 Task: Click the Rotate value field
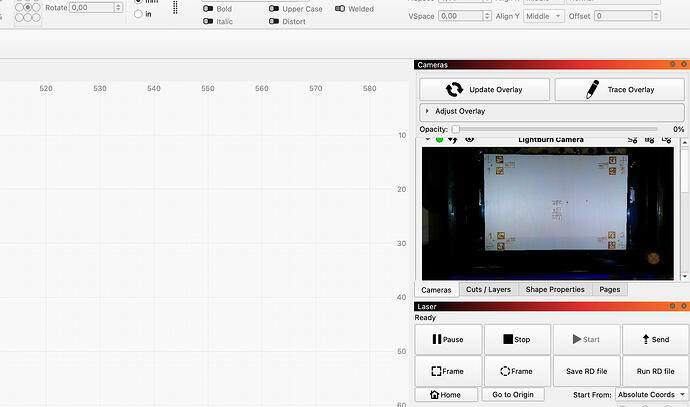[x=92, y=7]
